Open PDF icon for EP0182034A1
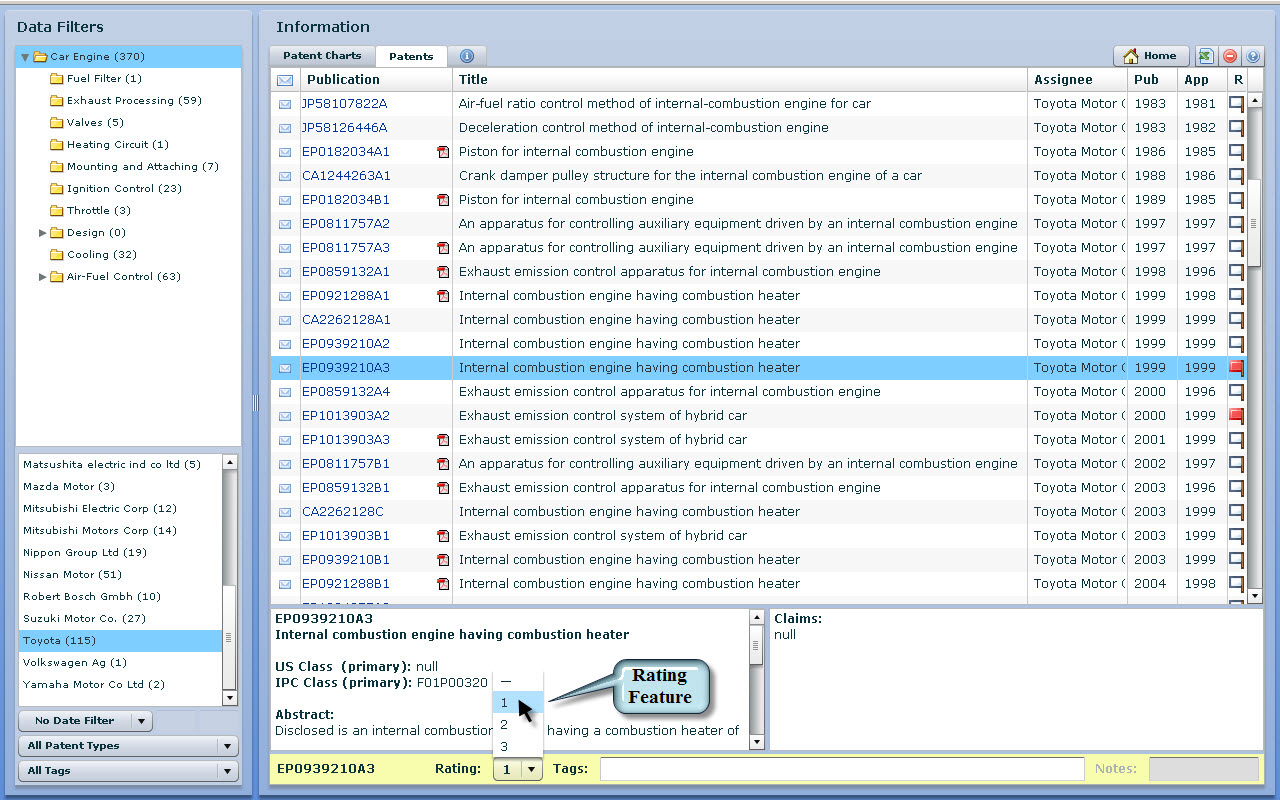This screenshot has width=1280, height=800. pyautogui.click(x=442, y=152)
